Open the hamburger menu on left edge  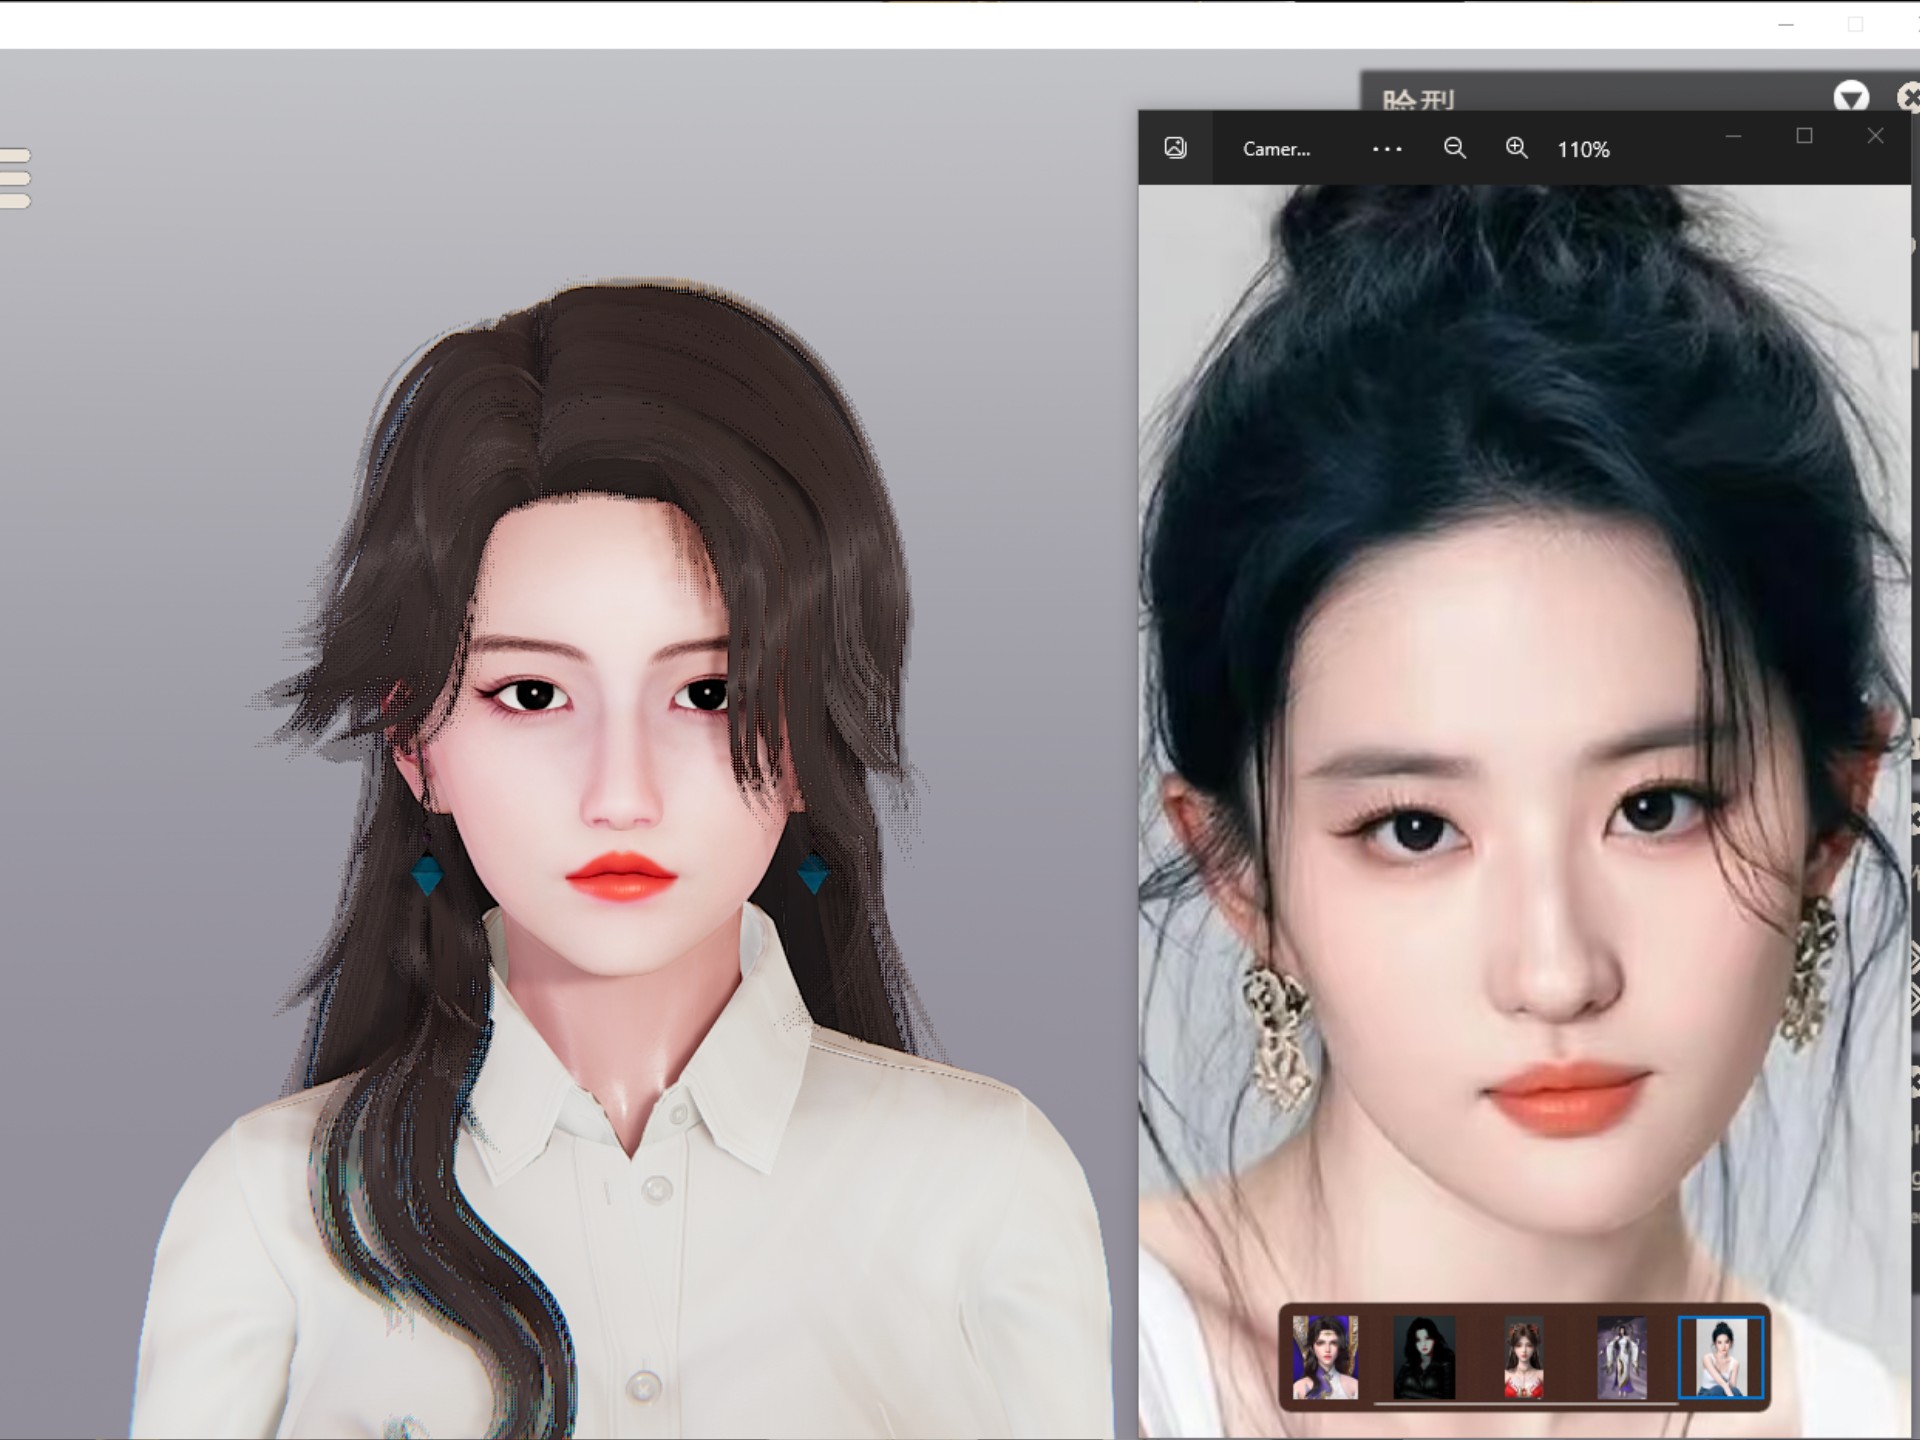(x=15, y=178)
